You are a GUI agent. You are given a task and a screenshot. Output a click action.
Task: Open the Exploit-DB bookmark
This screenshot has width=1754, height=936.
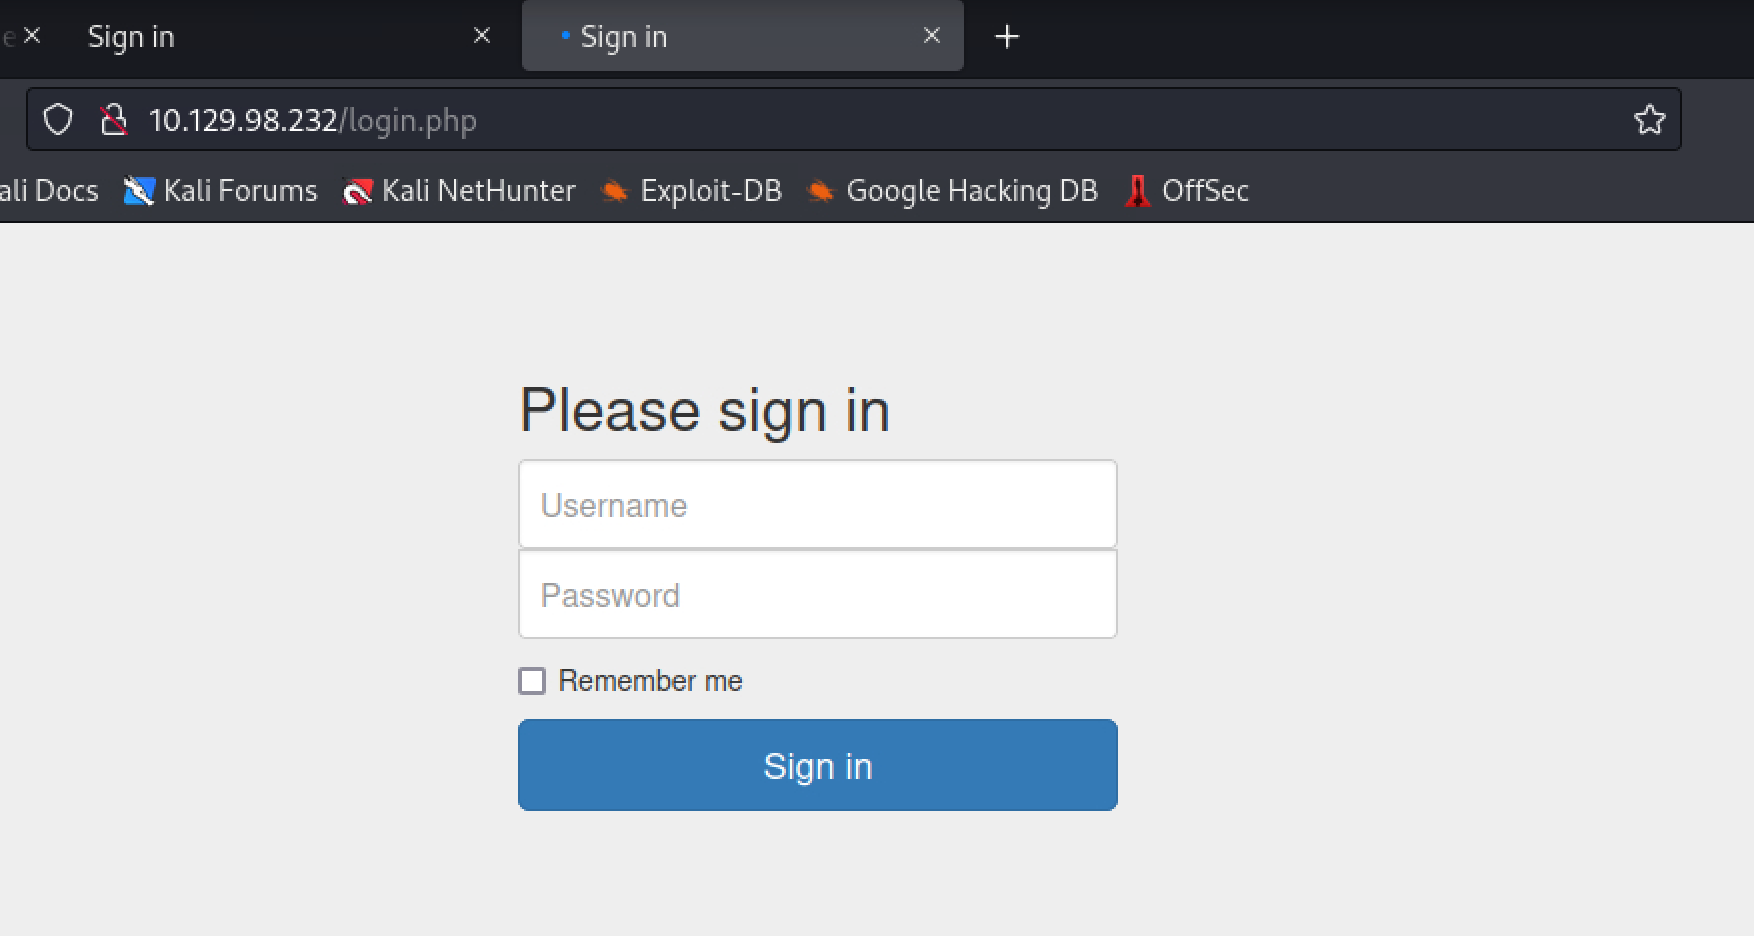point(691,191)
